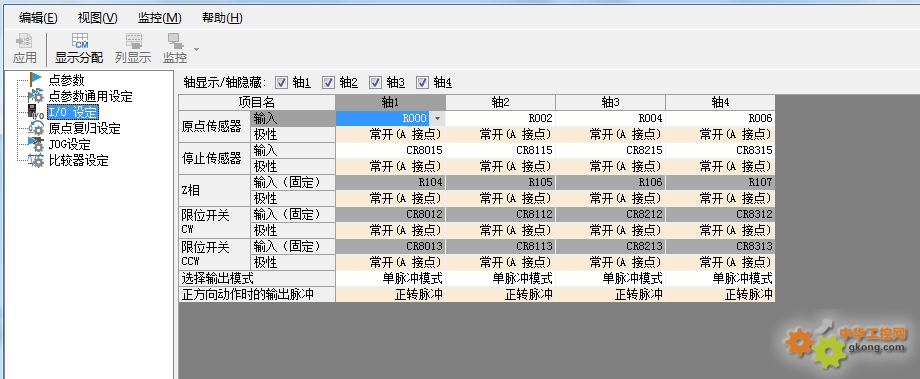Click the R104 Z相 input cell
This screenshot has height=379, width=920.
coord(390,182)
